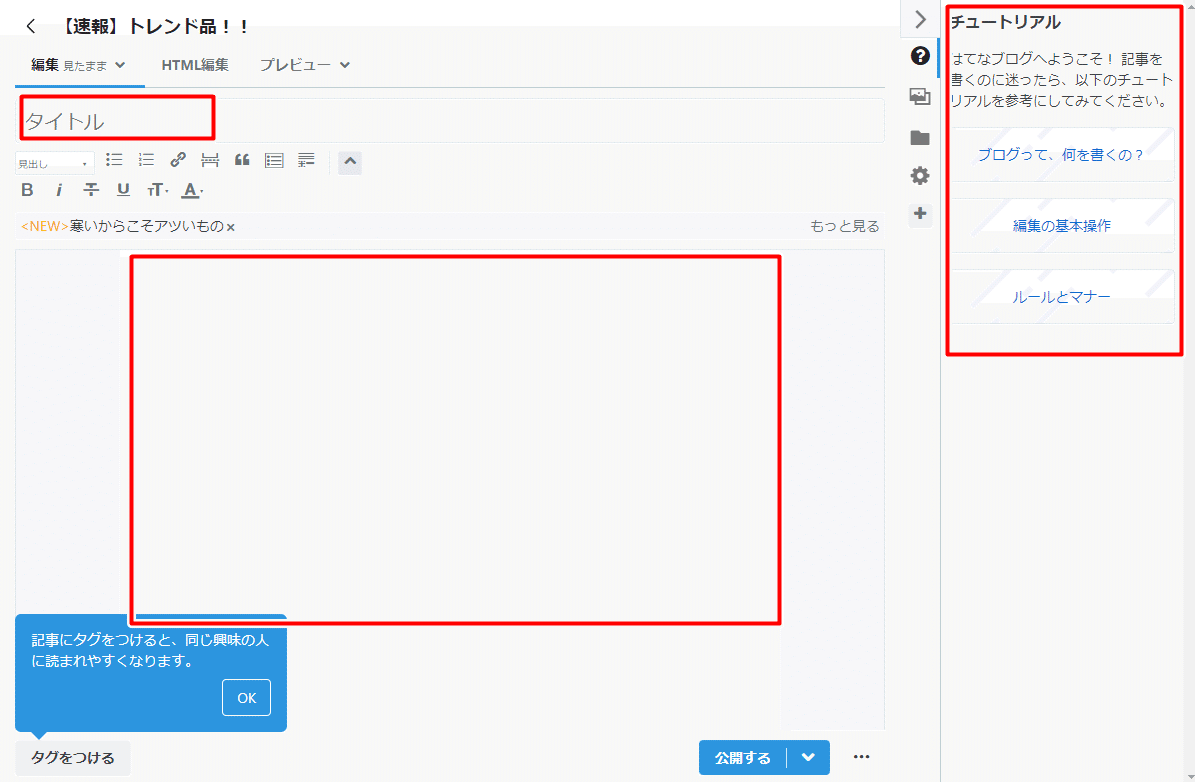Click the タイトル input field
This screenshot has height=782, width=1195.
[450, 120]
